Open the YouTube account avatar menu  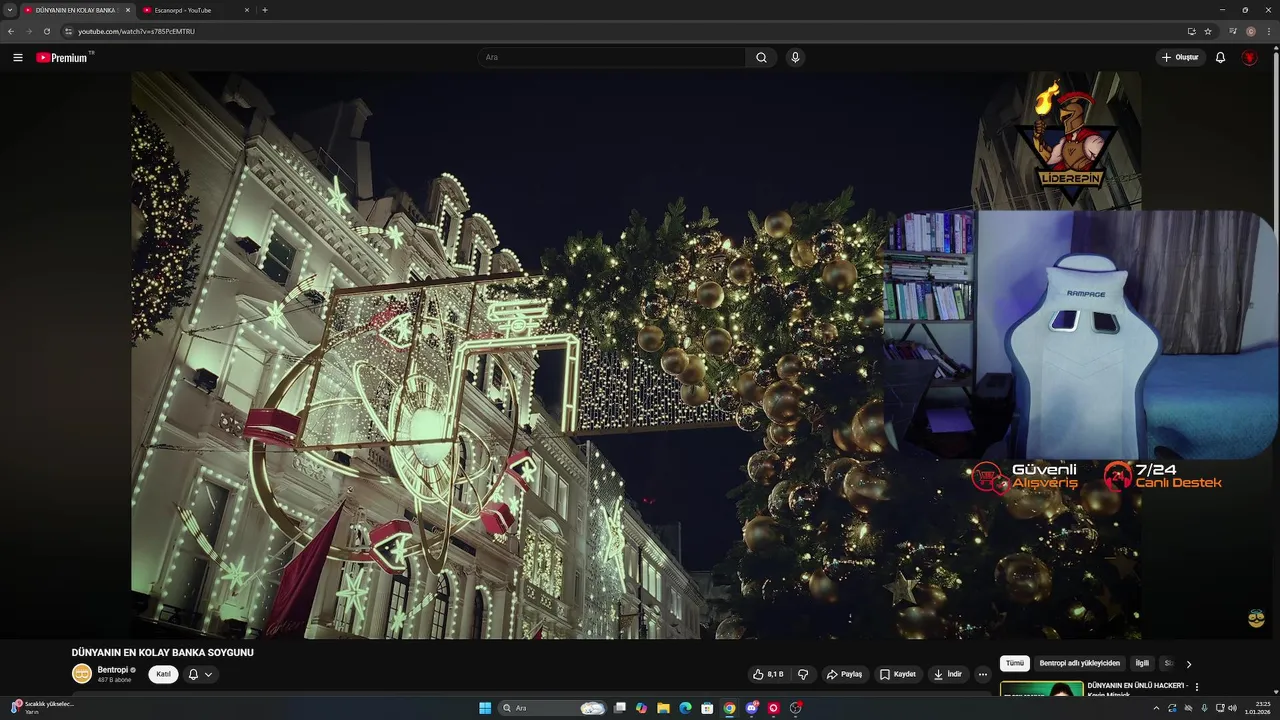point(1249,57)
